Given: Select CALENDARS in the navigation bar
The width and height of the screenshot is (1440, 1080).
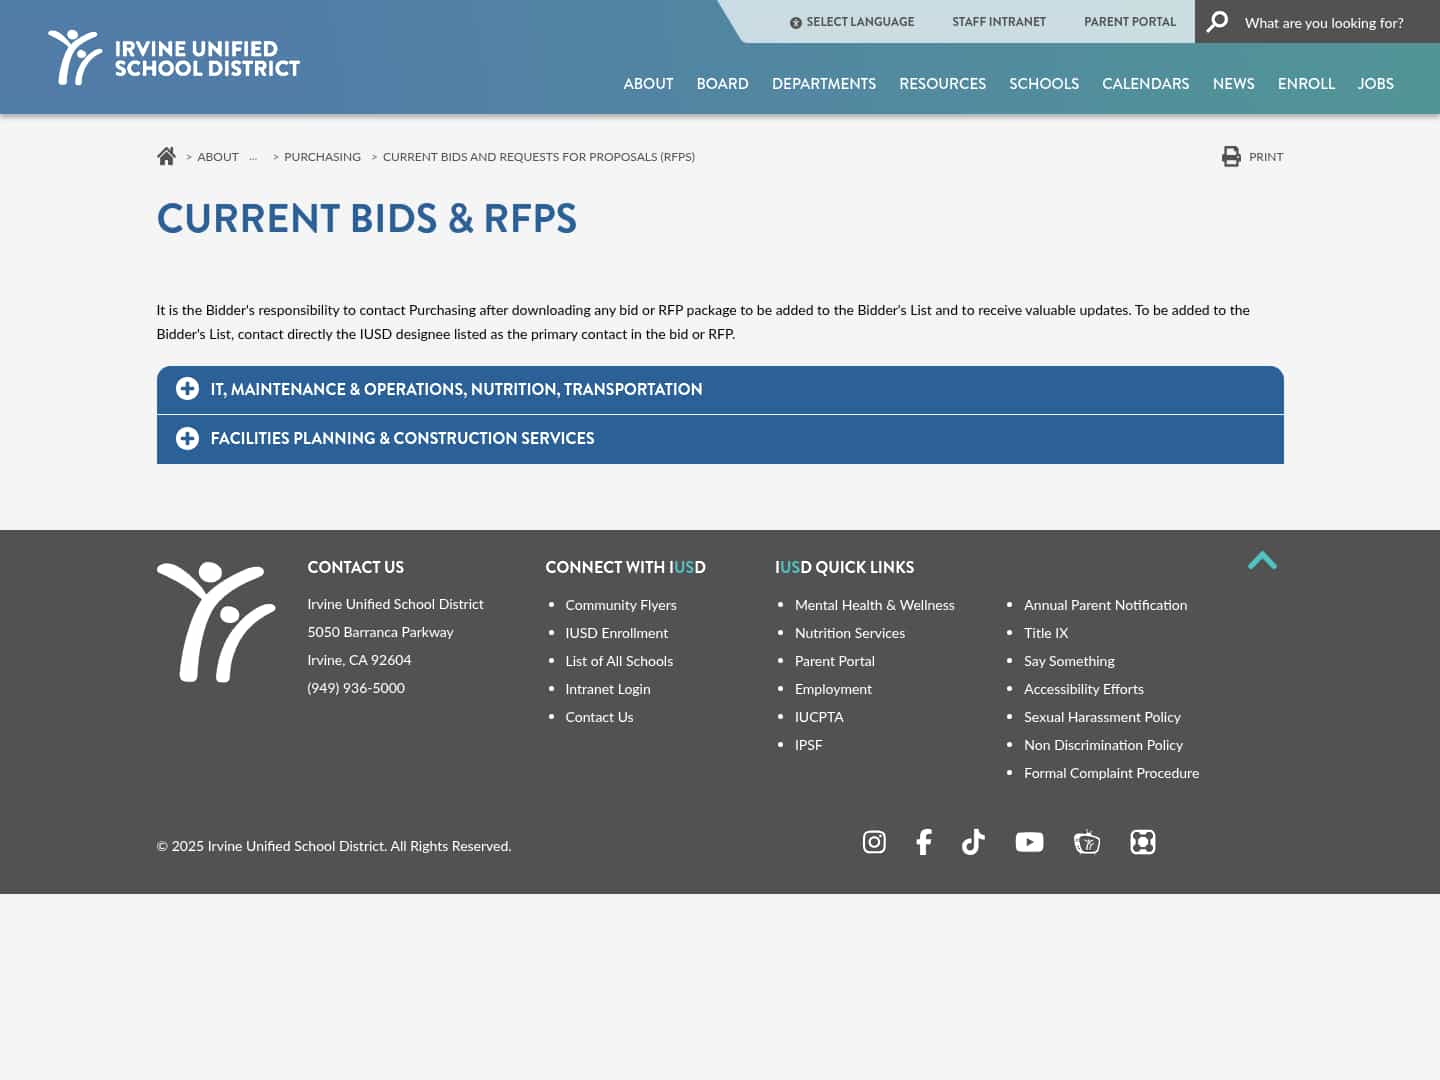Looking at the screenshot, I should (x=1146, y=84).
